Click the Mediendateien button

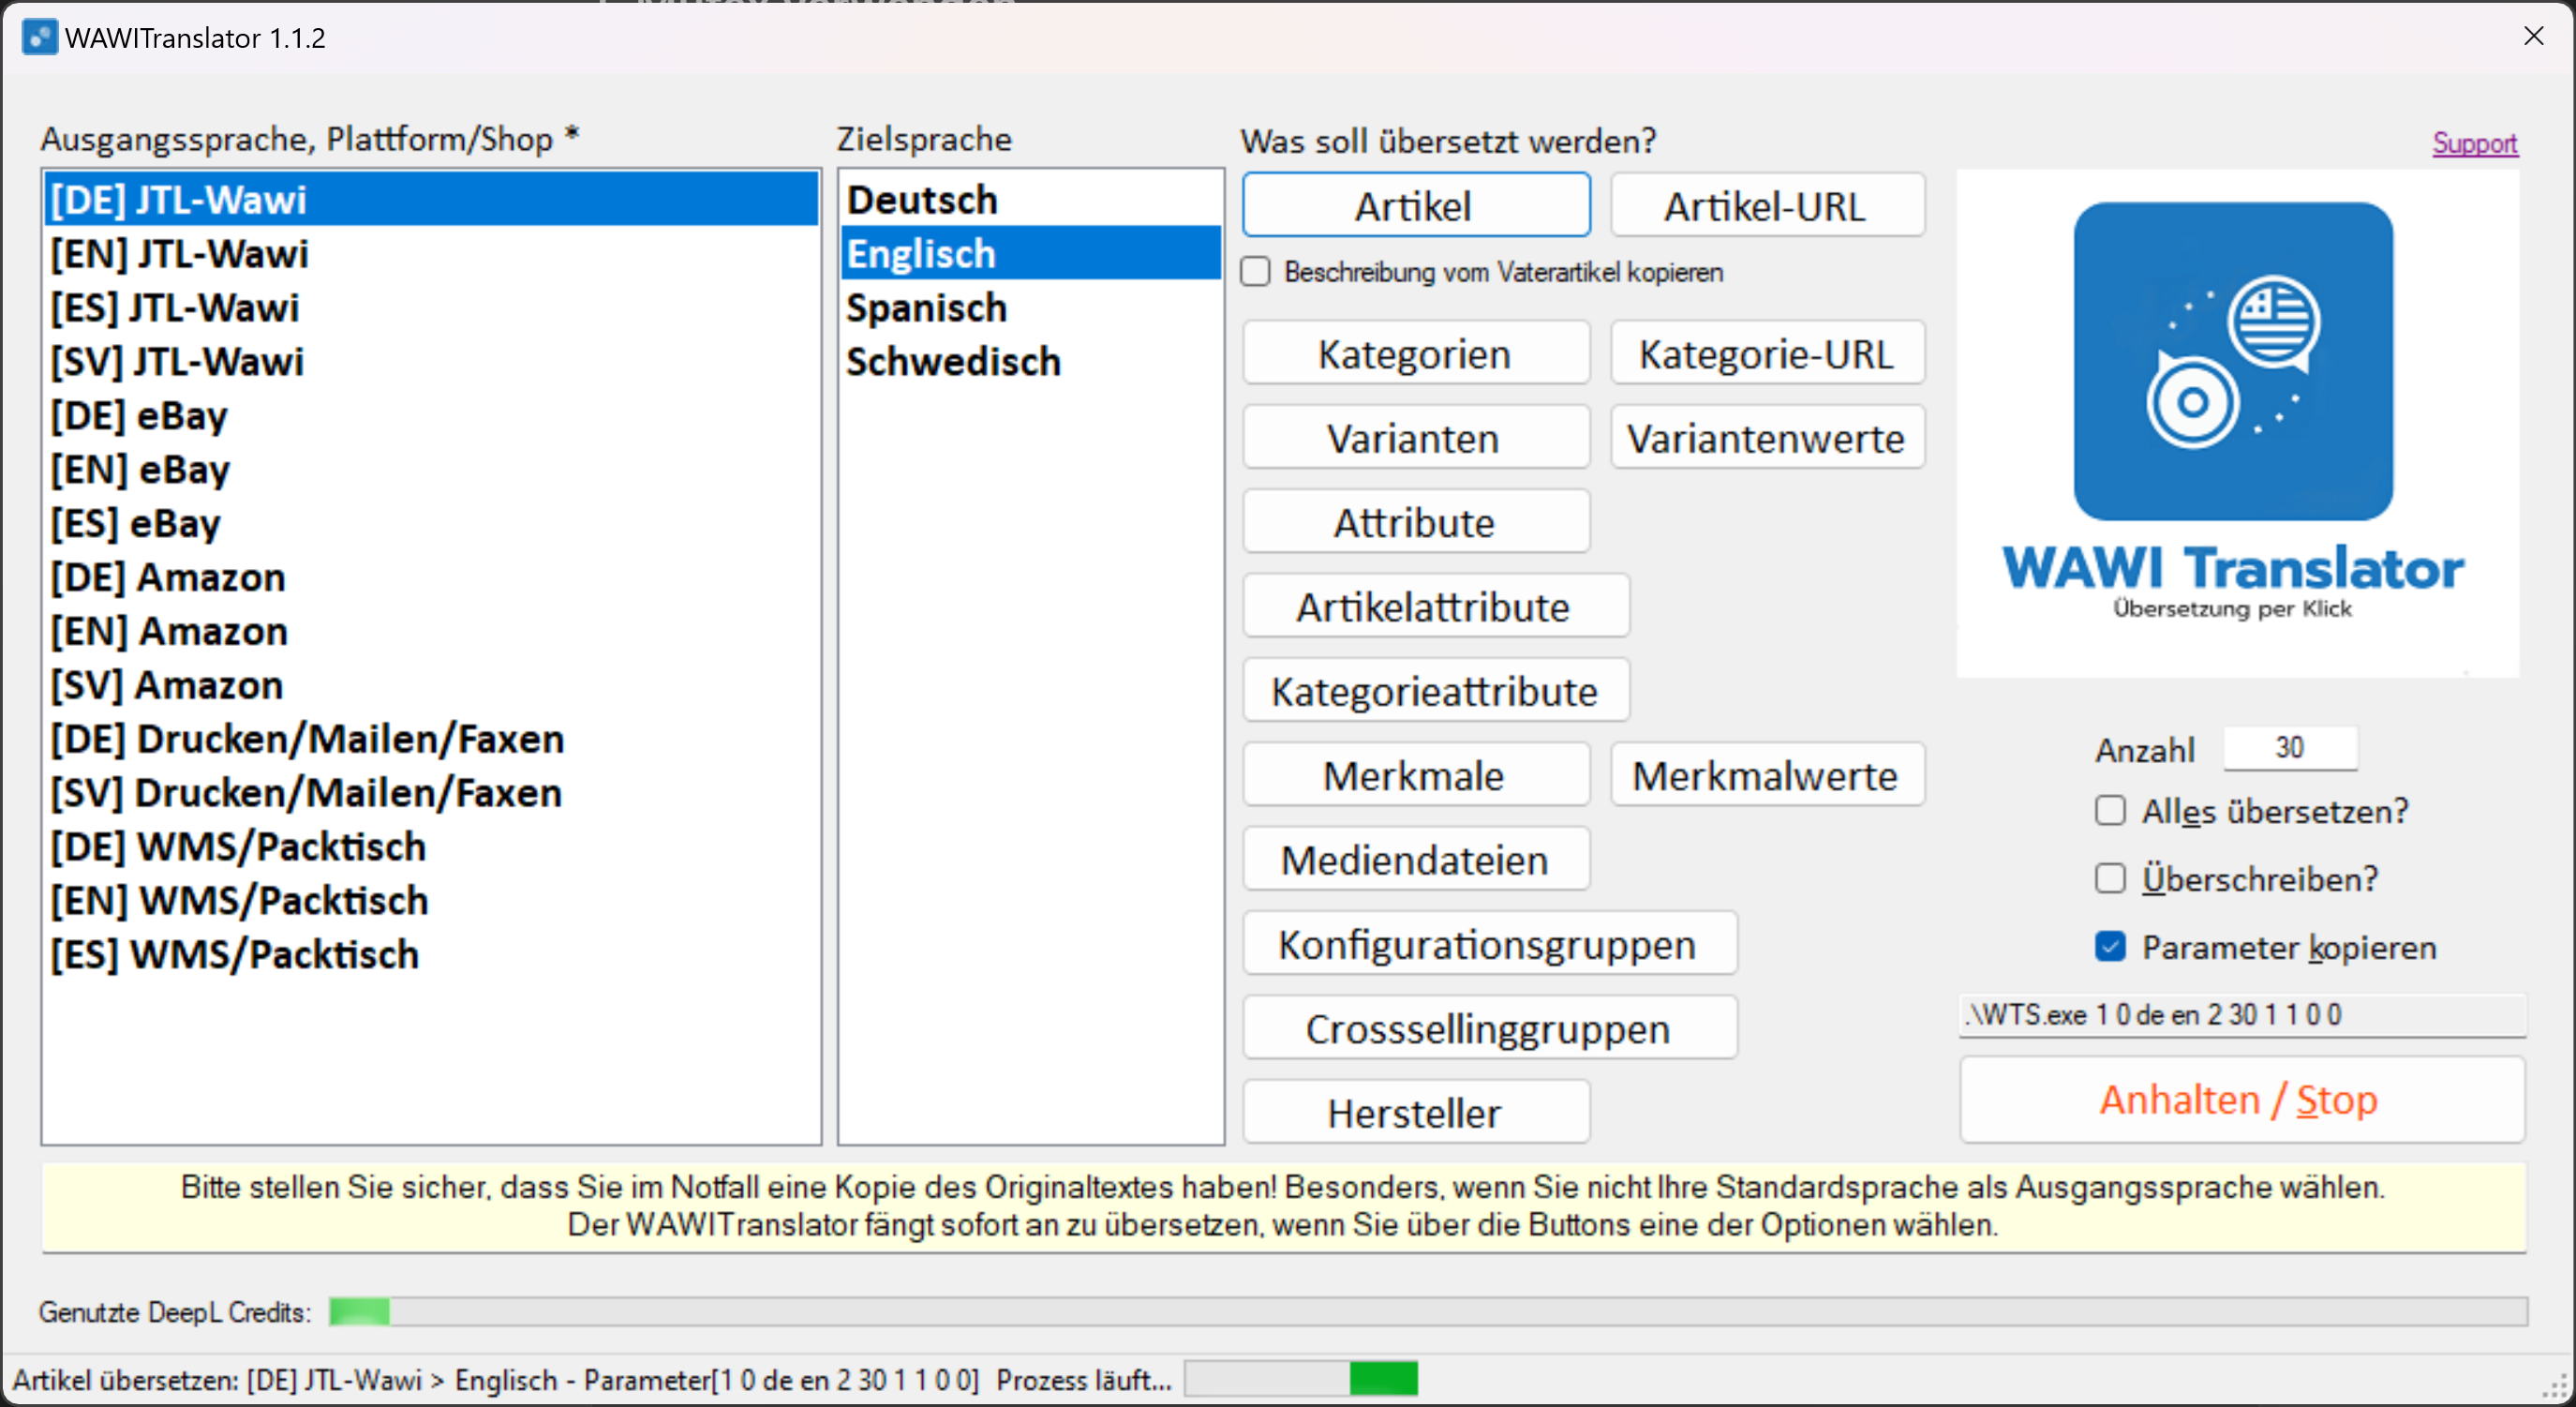coord(1416,860)
